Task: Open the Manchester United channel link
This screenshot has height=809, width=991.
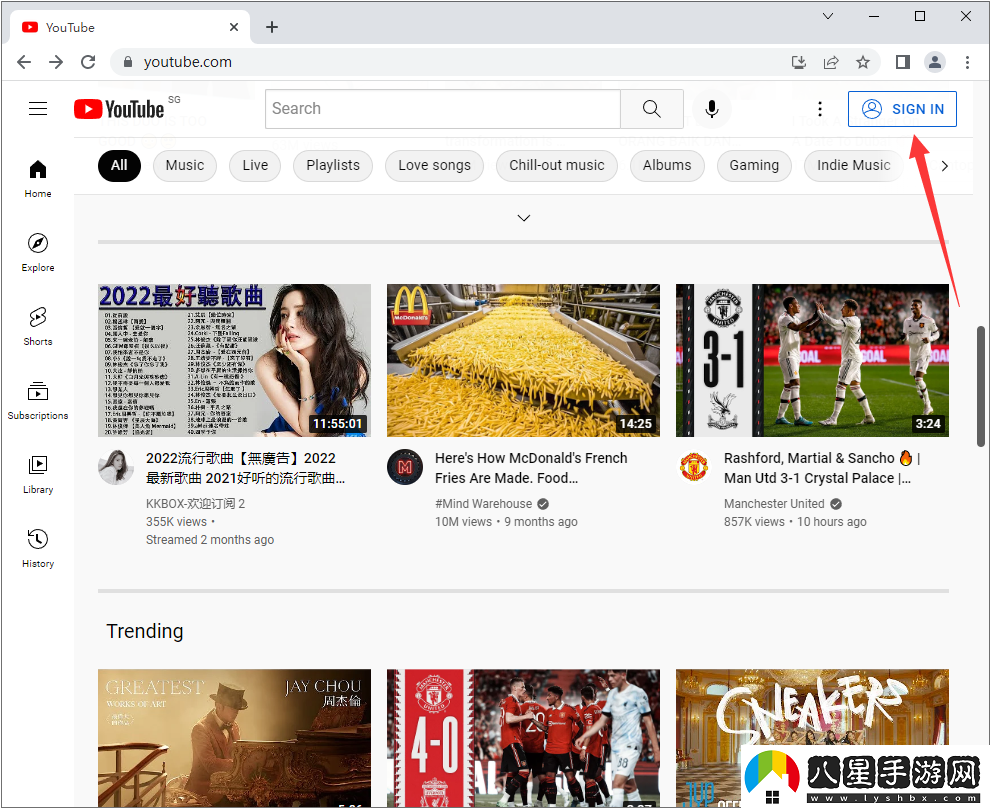Action: coord(774,503)
